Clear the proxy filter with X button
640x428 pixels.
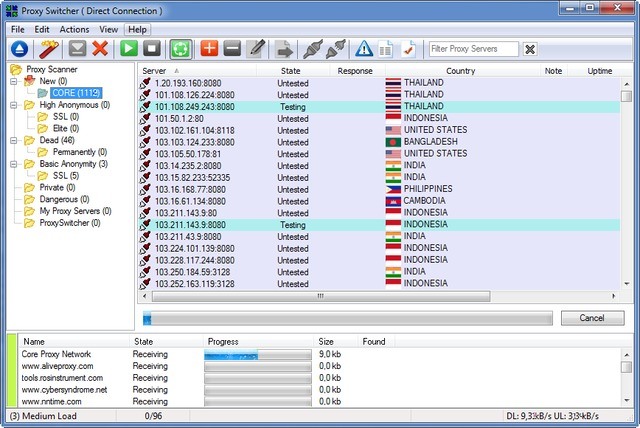[x=530, y=49]
